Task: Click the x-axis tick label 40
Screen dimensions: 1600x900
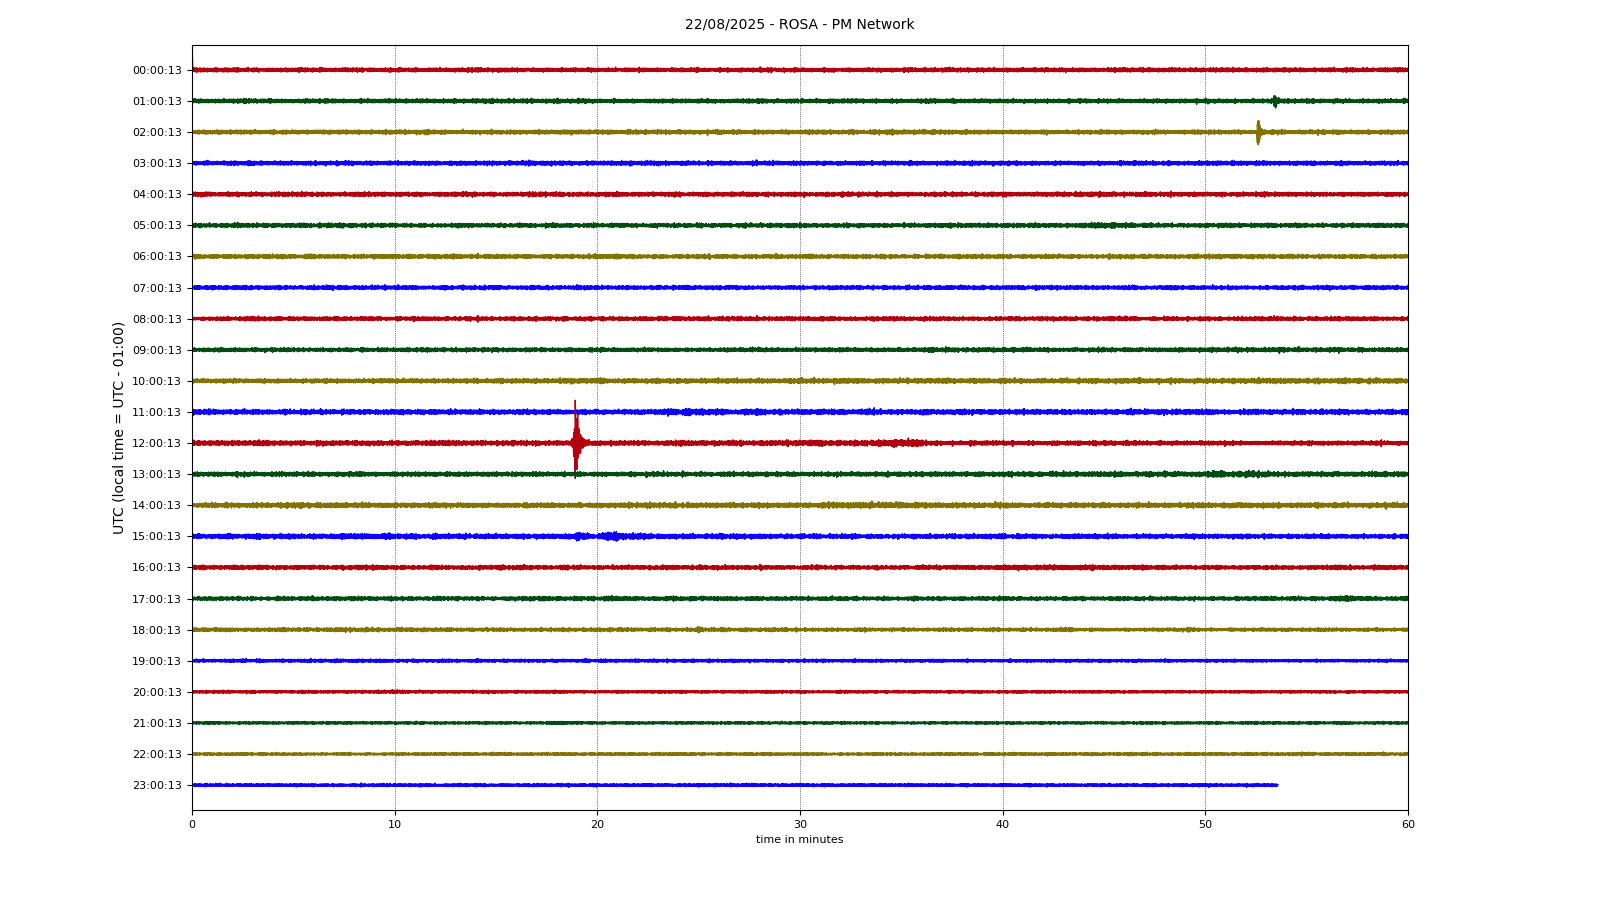Action: coord(1003,824)
